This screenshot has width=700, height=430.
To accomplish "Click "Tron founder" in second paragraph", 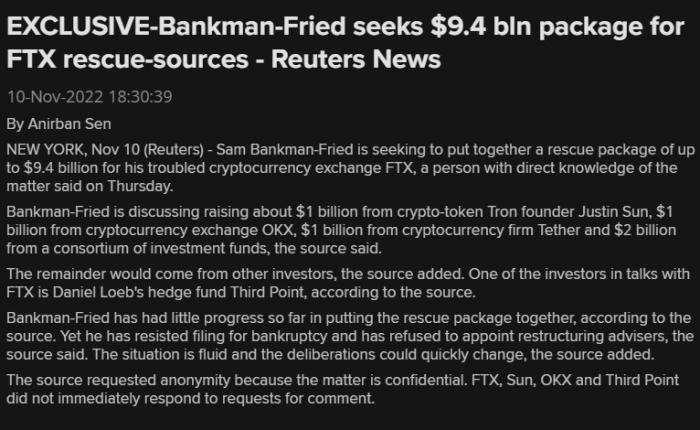I will (530, 212).
